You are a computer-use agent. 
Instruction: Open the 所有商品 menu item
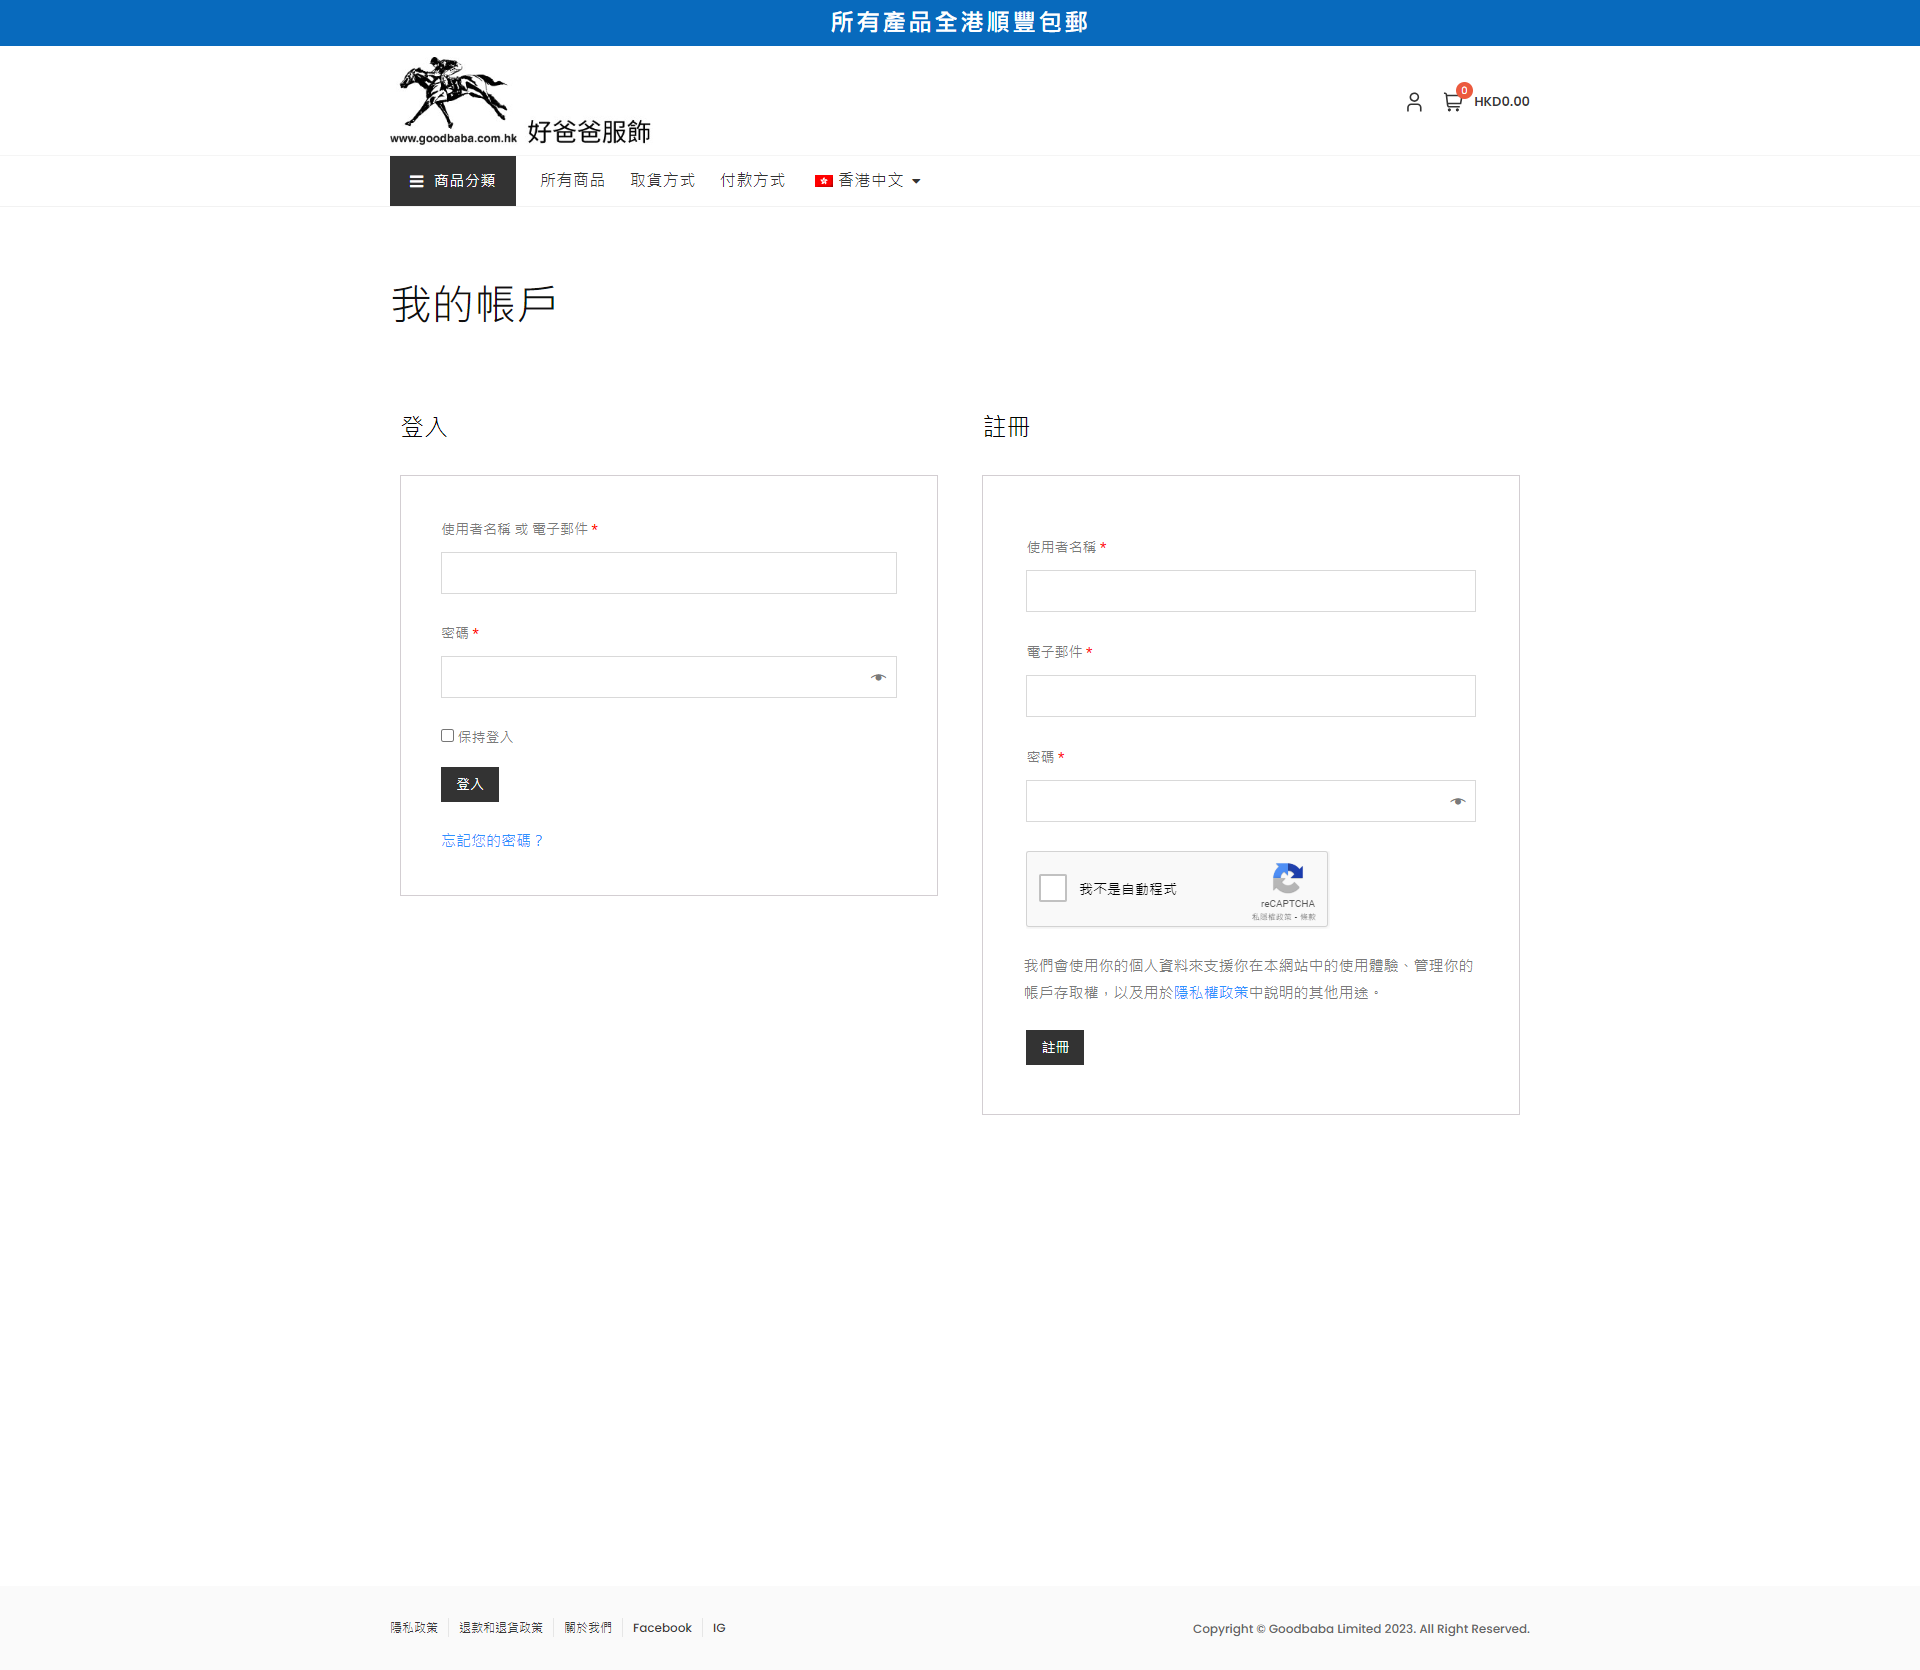pyautogui.click(x=572, y=181)
